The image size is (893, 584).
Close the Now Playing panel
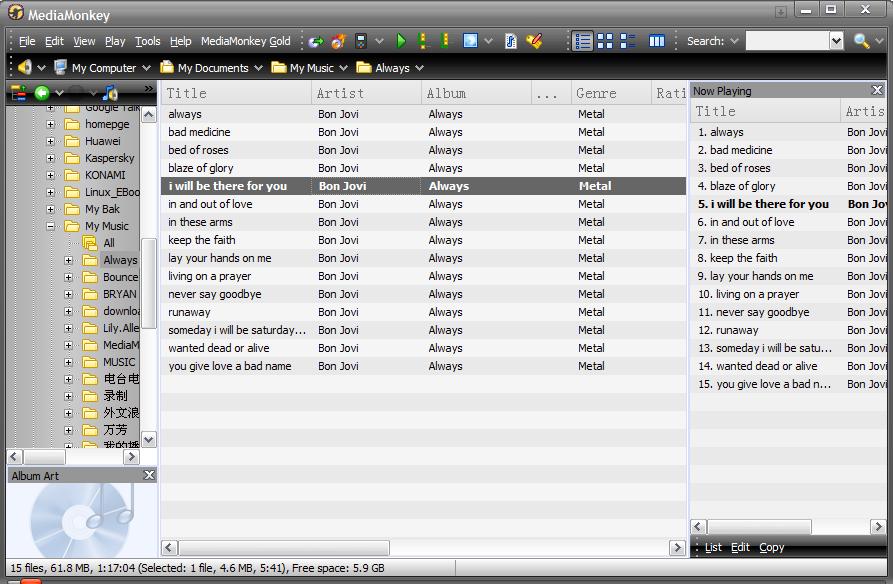[877, 90]
